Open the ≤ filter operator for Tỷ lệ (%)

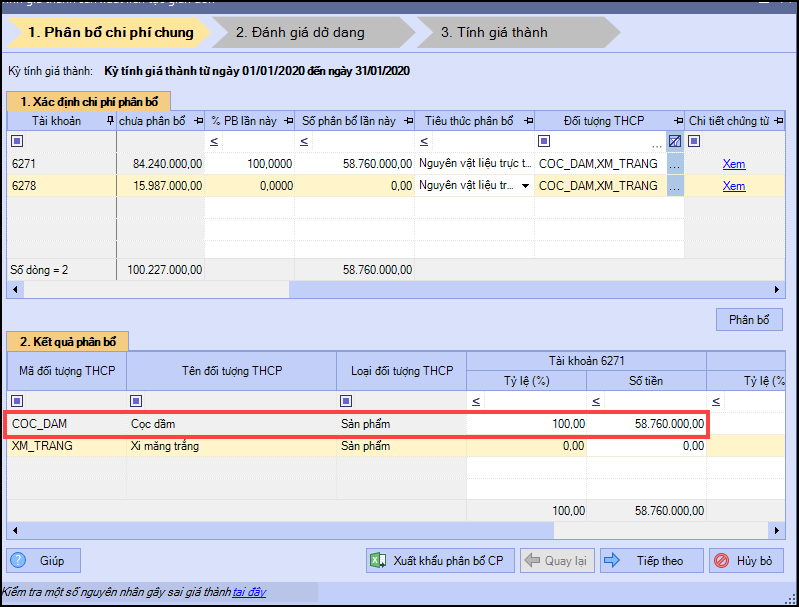[475, 401]
